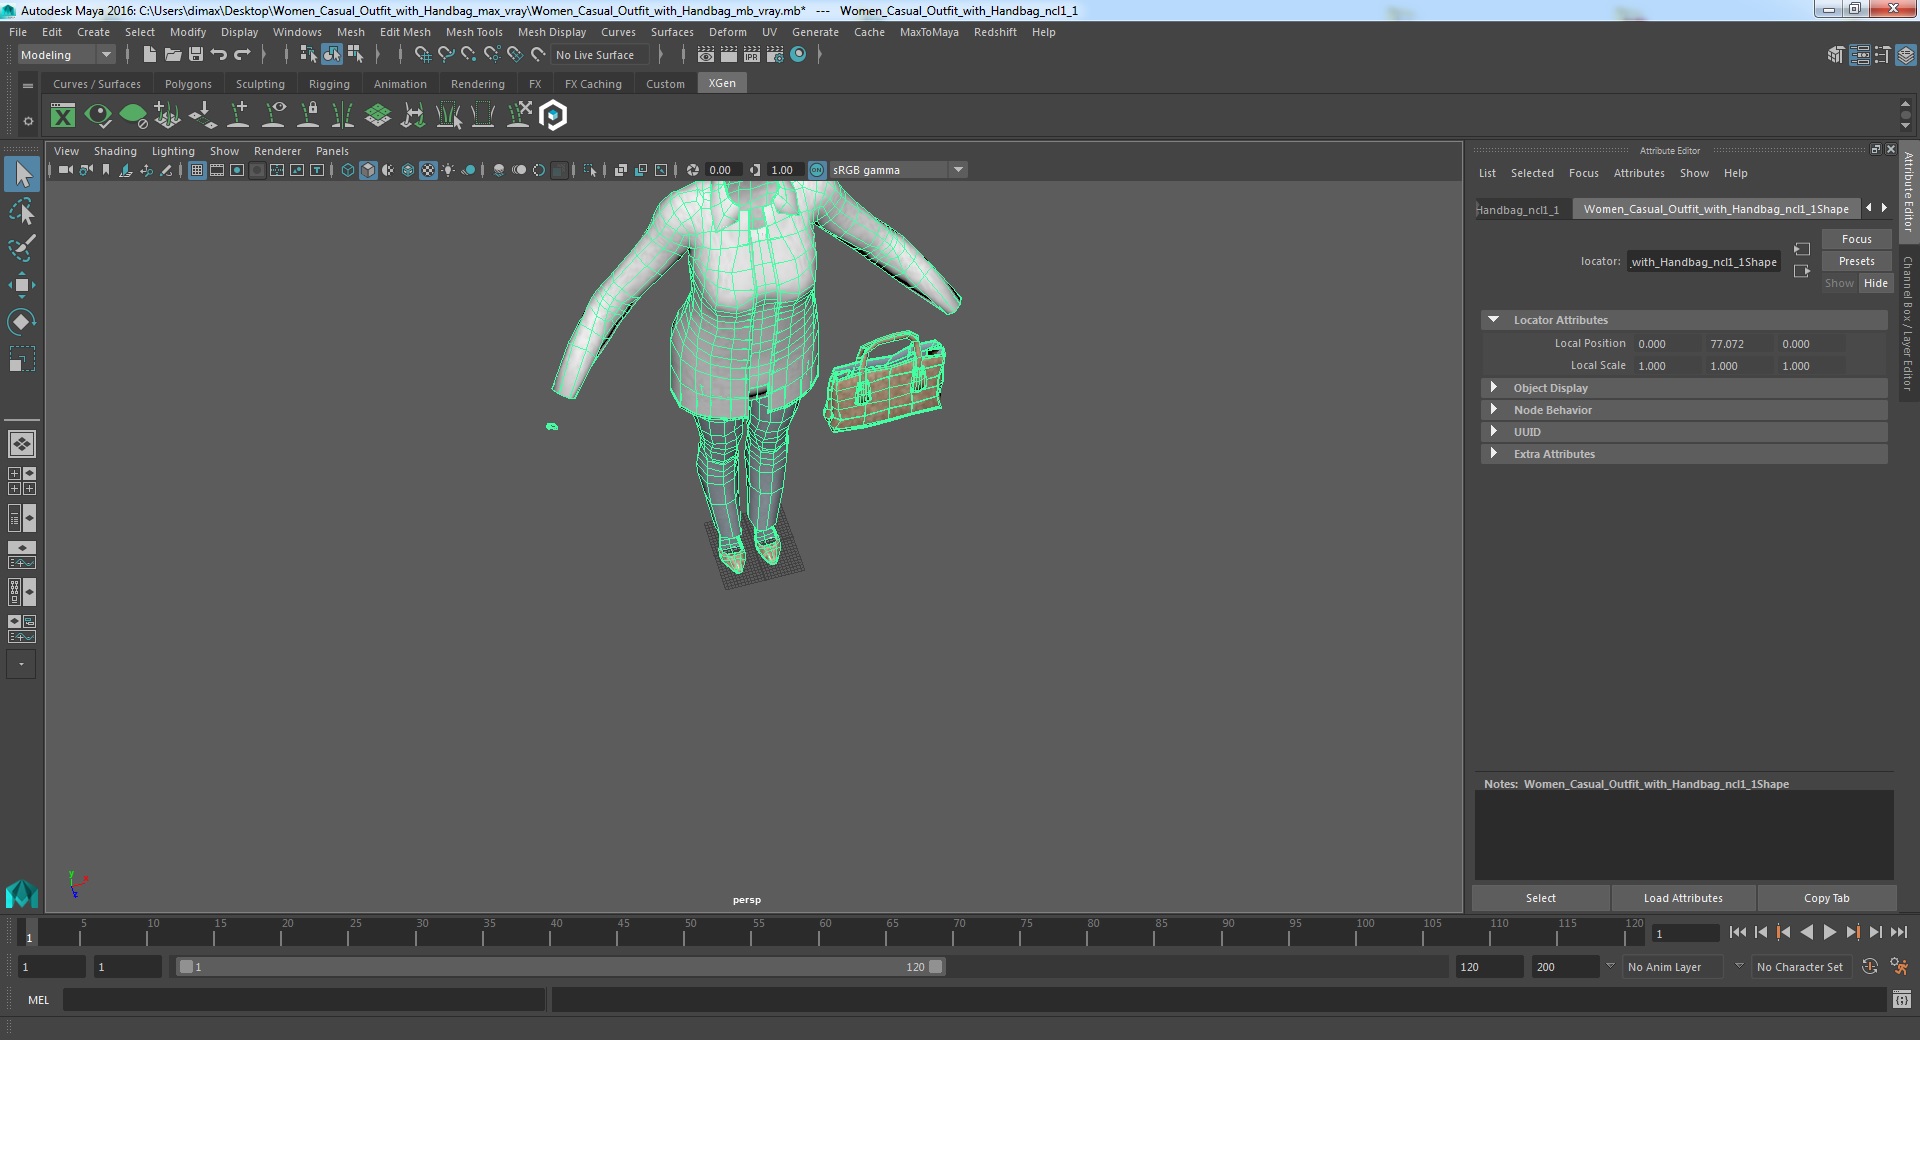This screenshot has height=1158, width=1920.
Task: Switch to the Rigging shelf tab
Action: pyautogui.click(x=329, y=84)
